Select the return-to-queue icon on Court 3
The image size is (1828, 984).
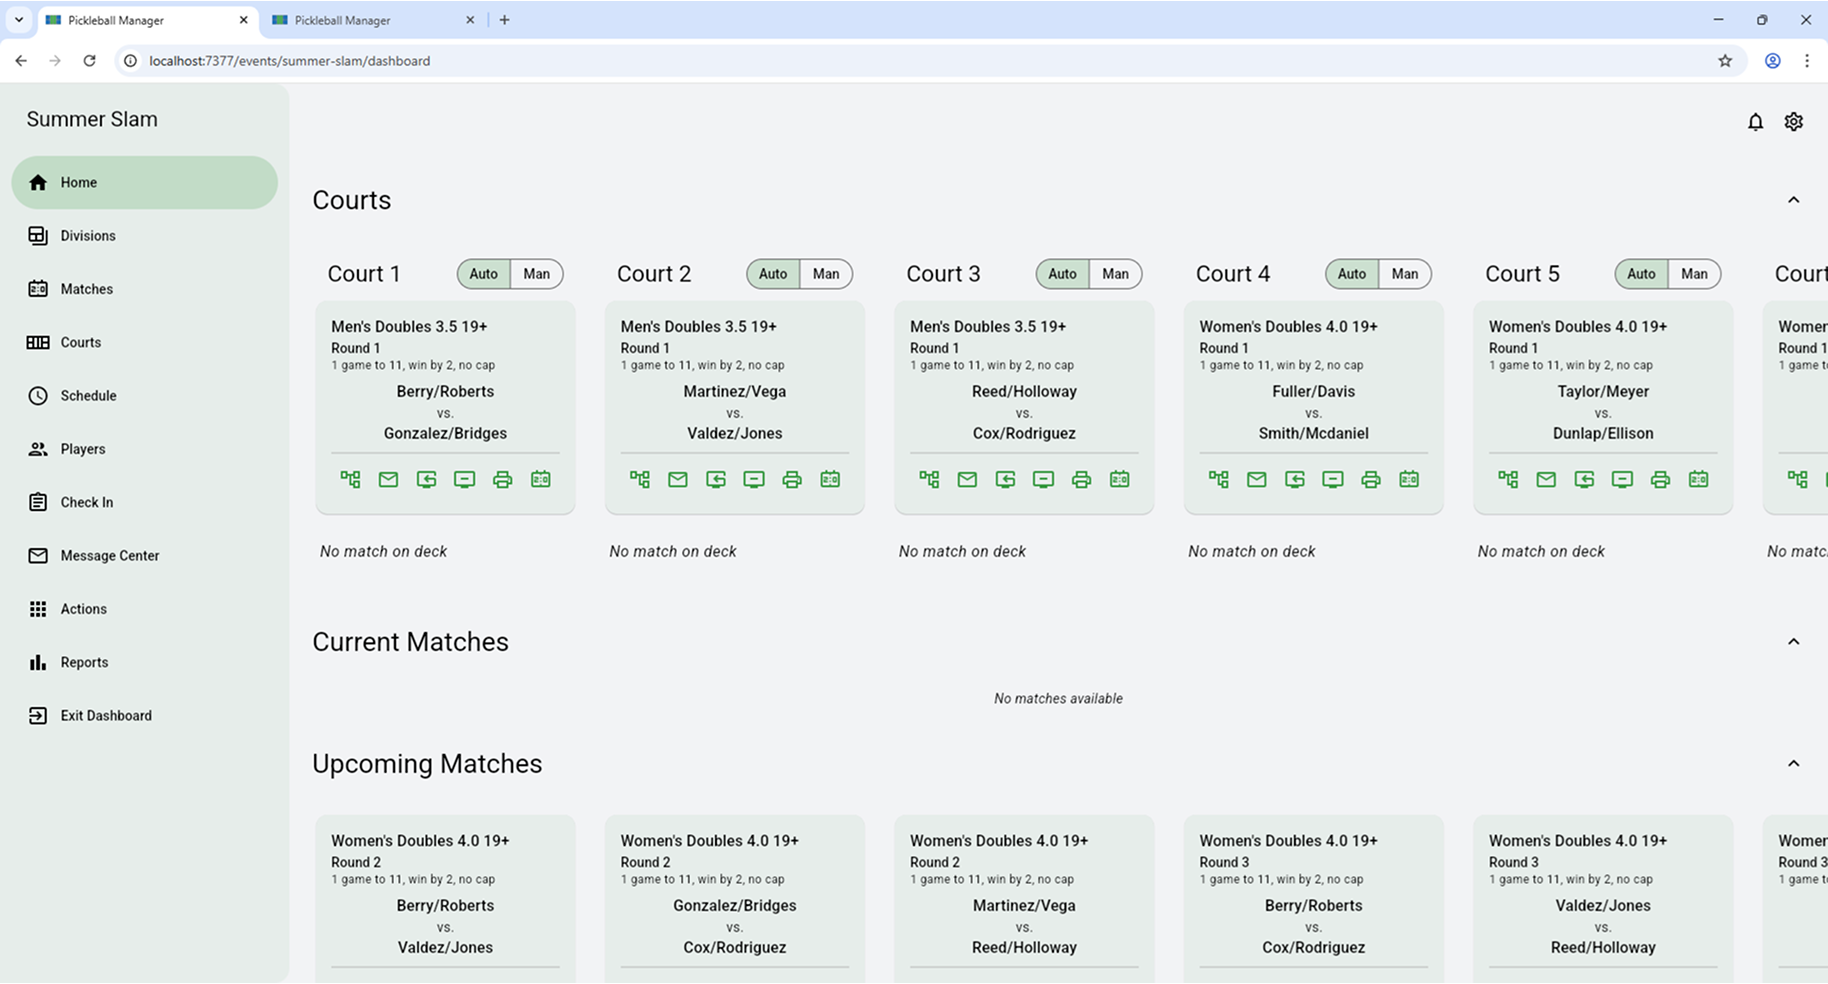(1005, 479)
